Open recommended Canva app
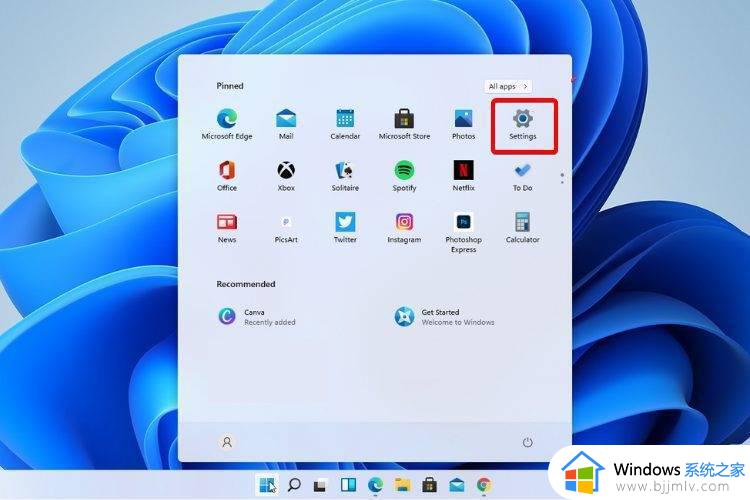The height and width of the screenshot is (500, 750). click(x=256, y=317)
